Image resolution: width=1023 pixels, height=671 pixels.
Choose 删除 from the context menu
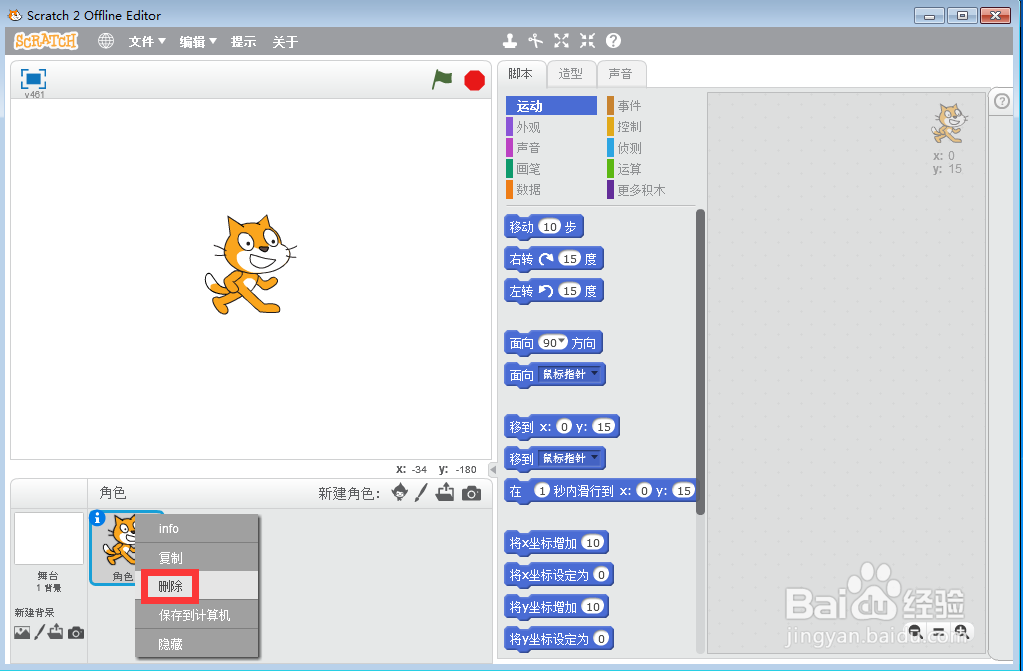click(170, 586)
